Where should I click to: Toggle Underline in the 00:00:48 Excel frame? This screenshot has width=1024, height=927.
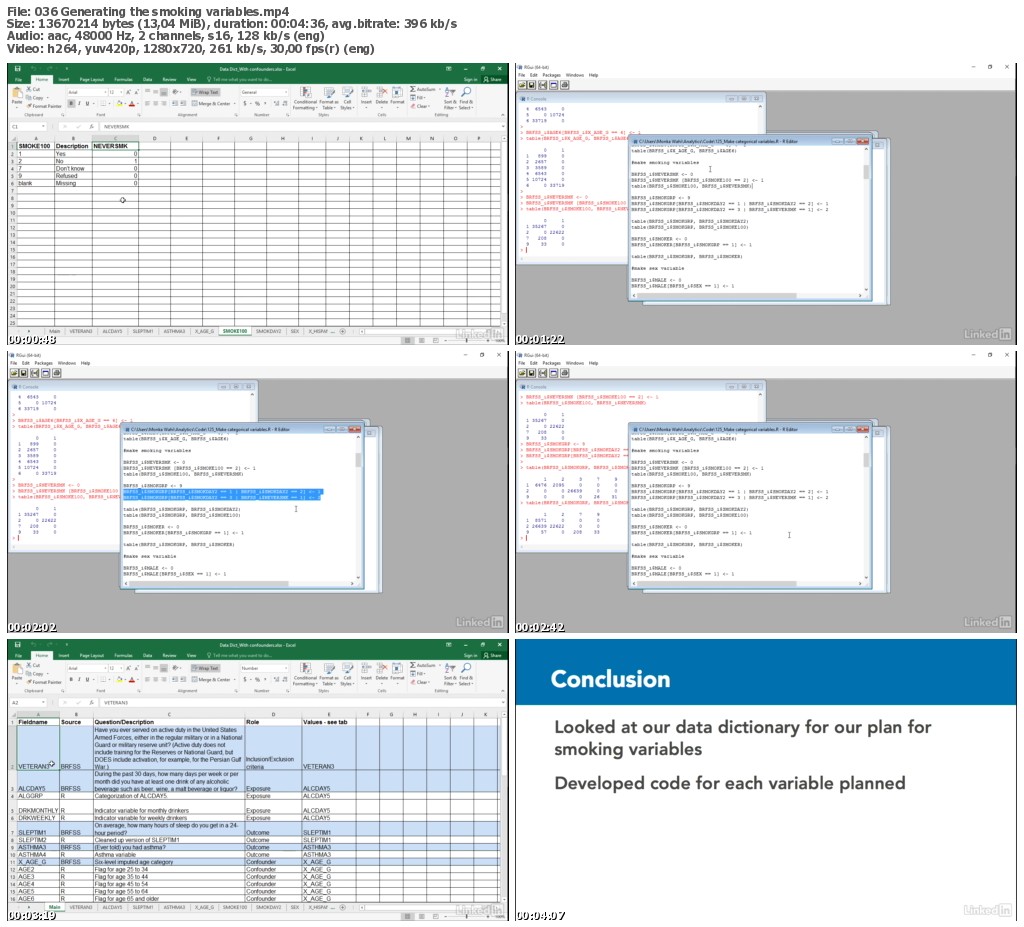pos(88,103)
